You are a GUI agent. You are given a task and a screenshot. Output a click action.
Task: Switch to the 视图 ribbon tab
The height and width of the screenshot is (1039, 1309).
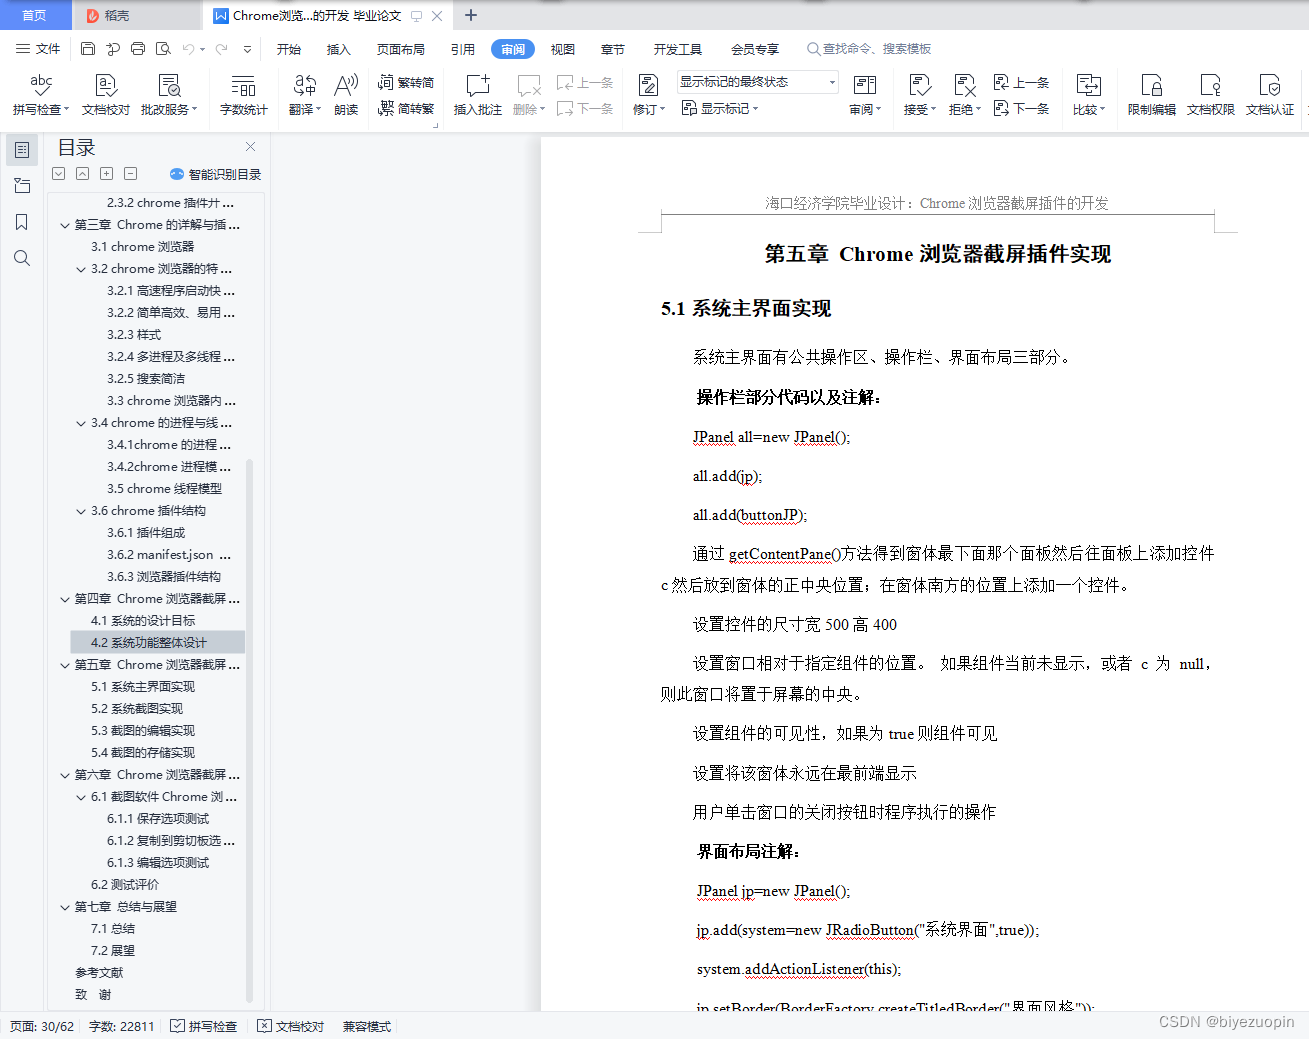(x=563, y=49)
